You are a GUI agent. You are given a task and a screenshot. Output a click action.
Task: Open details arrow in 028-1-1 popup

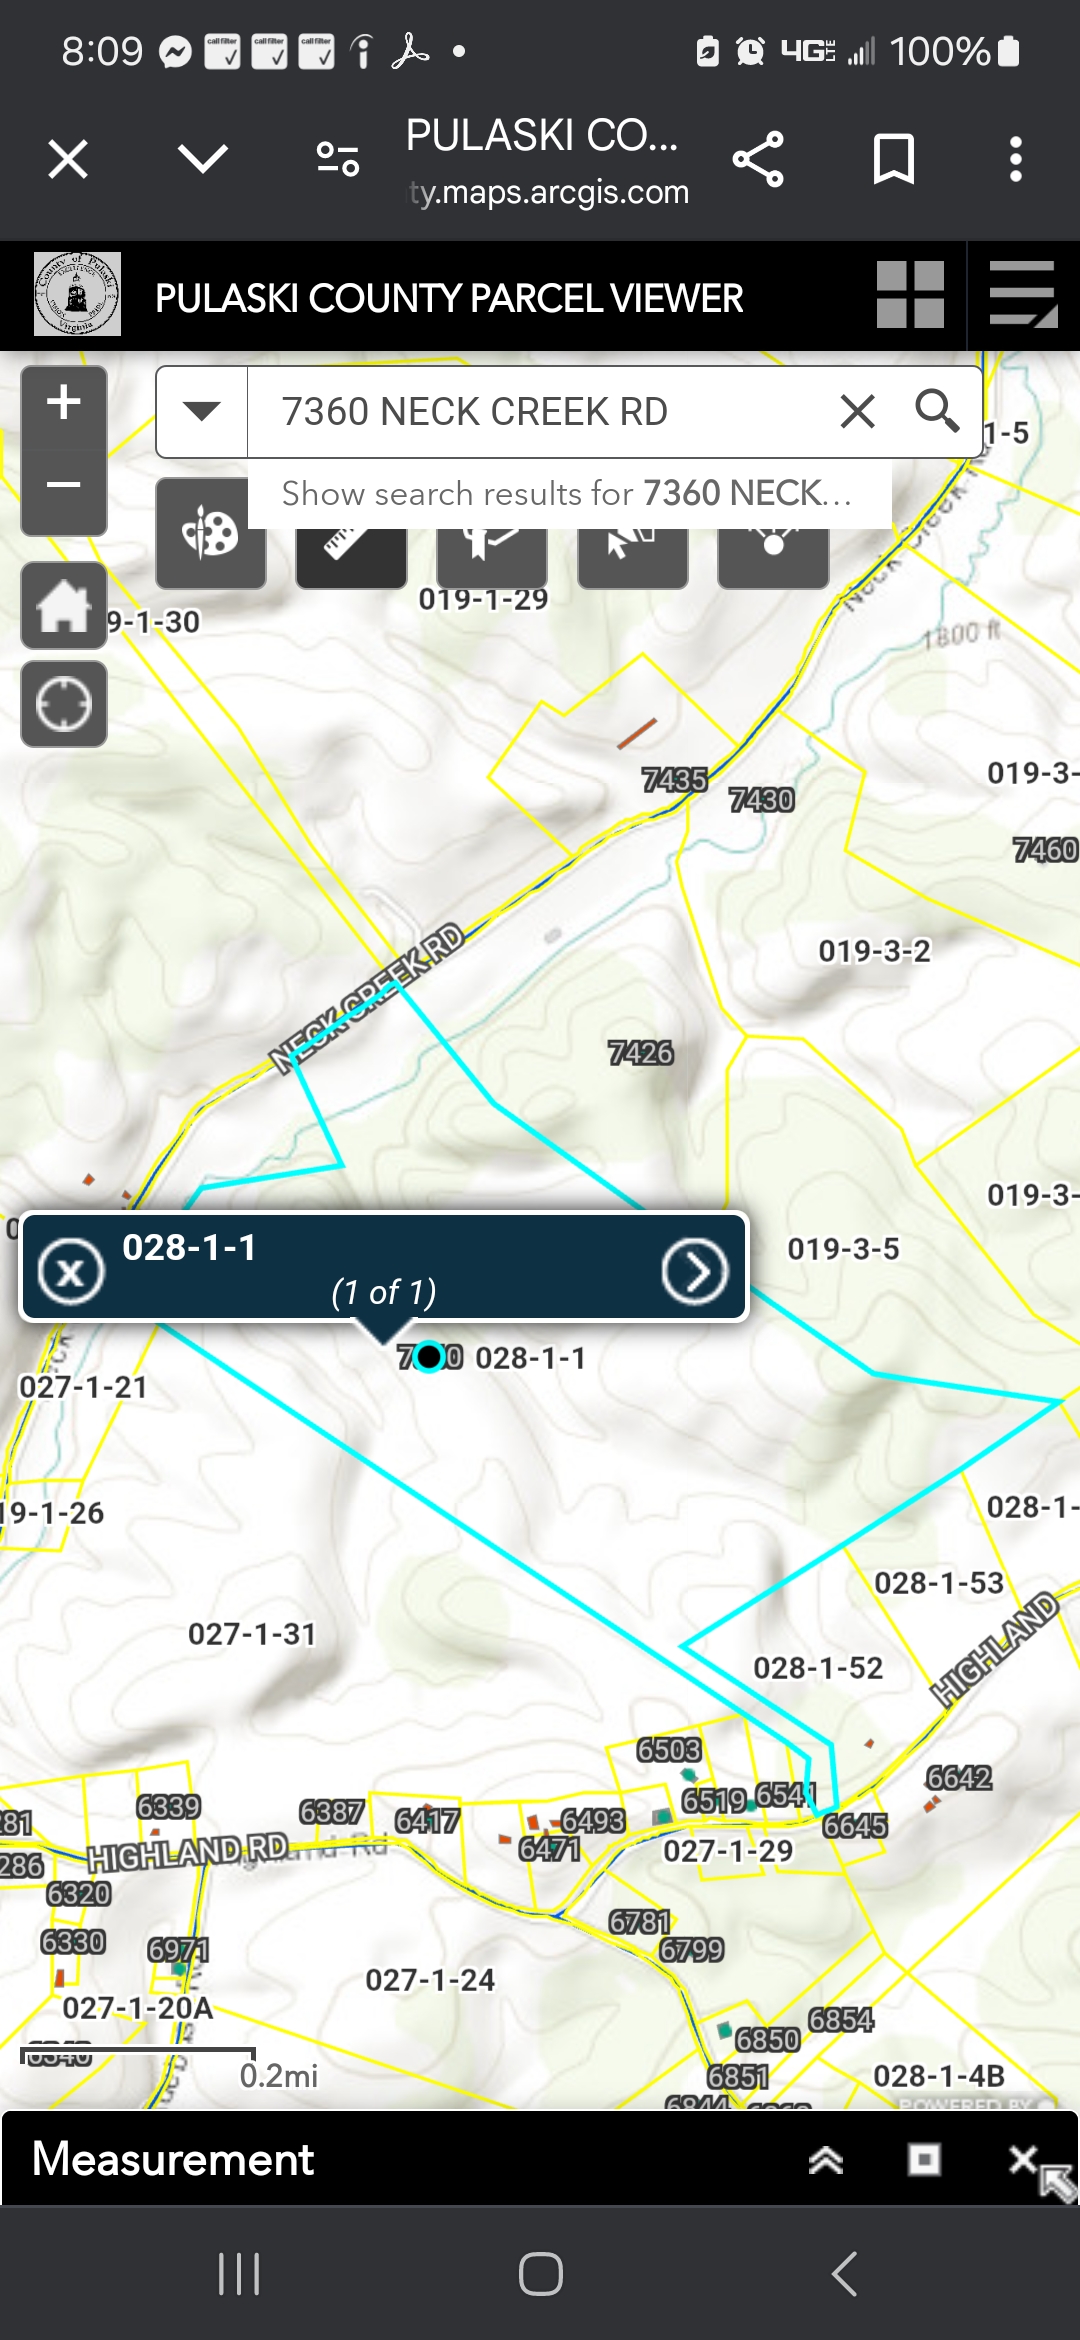point(694,1271)
